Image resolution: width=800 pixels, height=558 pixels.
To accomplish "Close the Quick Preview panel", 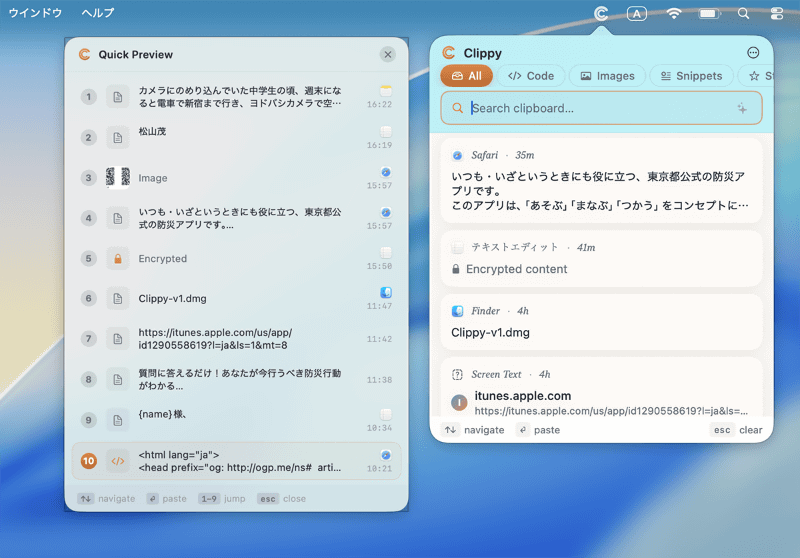I will [x=388, y=54].
